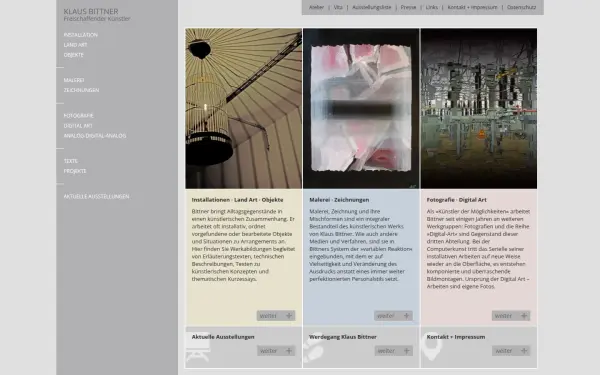Click weiter button in Kontakt + Impressum card
Viewport: 600px width, 375px height.
[x=511, y=351]
